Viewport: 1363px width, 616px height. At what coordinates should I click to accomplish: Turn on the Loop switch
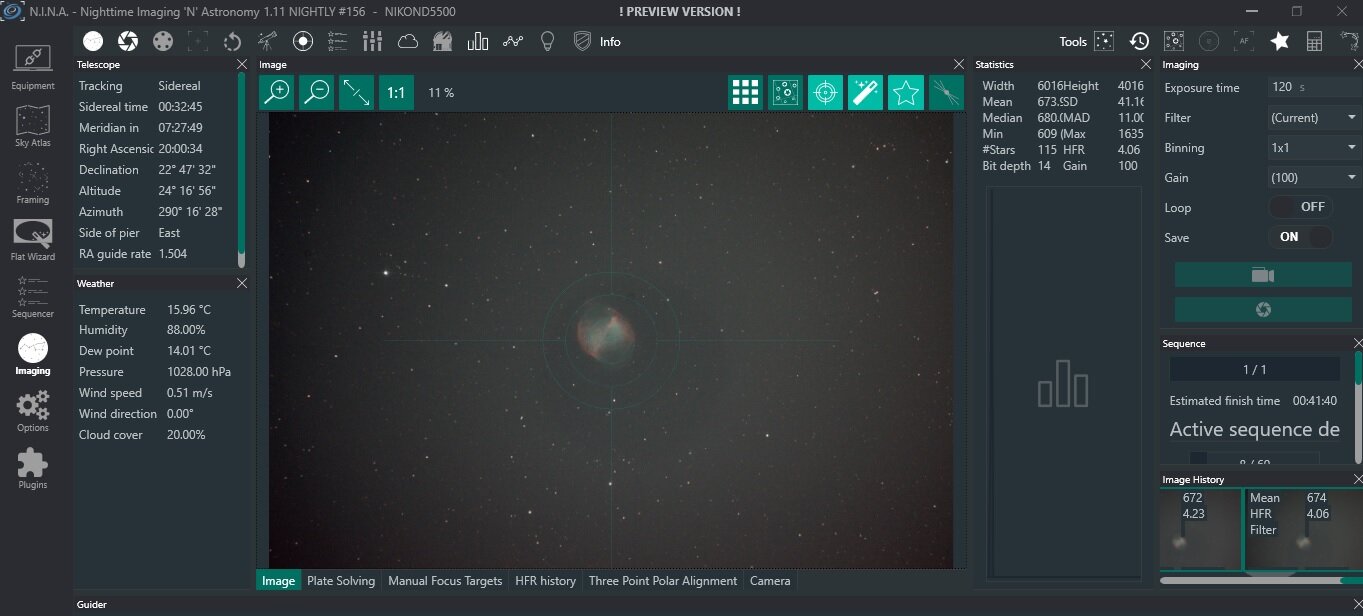[1301, 207]
